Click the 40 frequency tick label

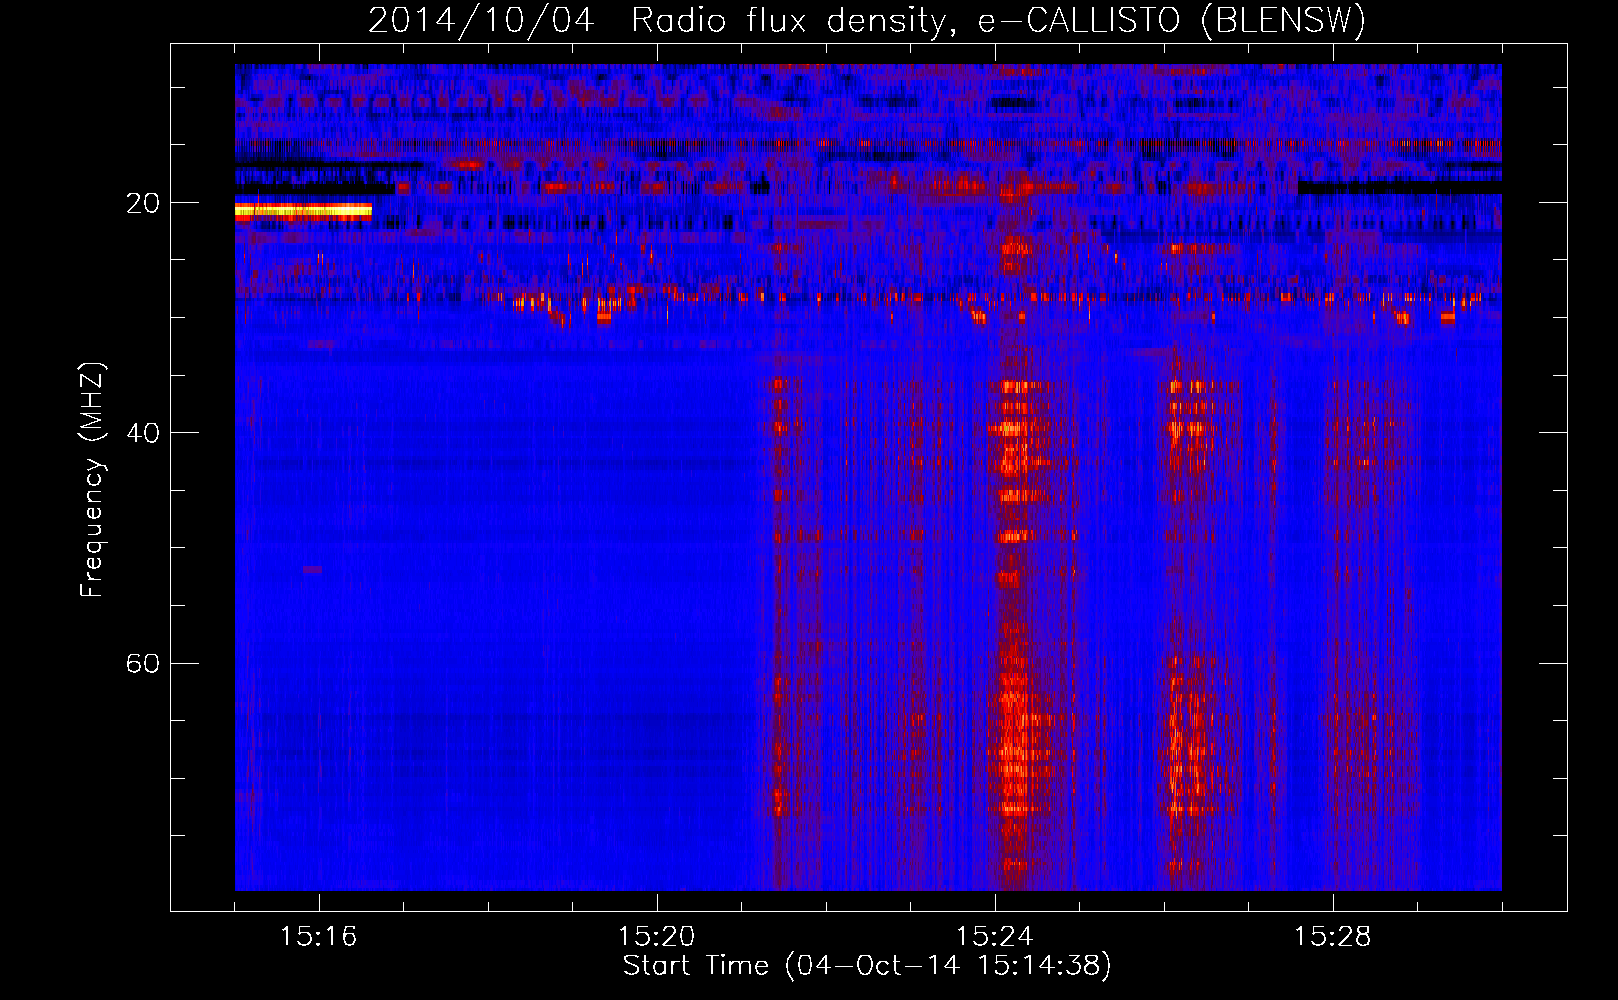click(x=143, y=433)
